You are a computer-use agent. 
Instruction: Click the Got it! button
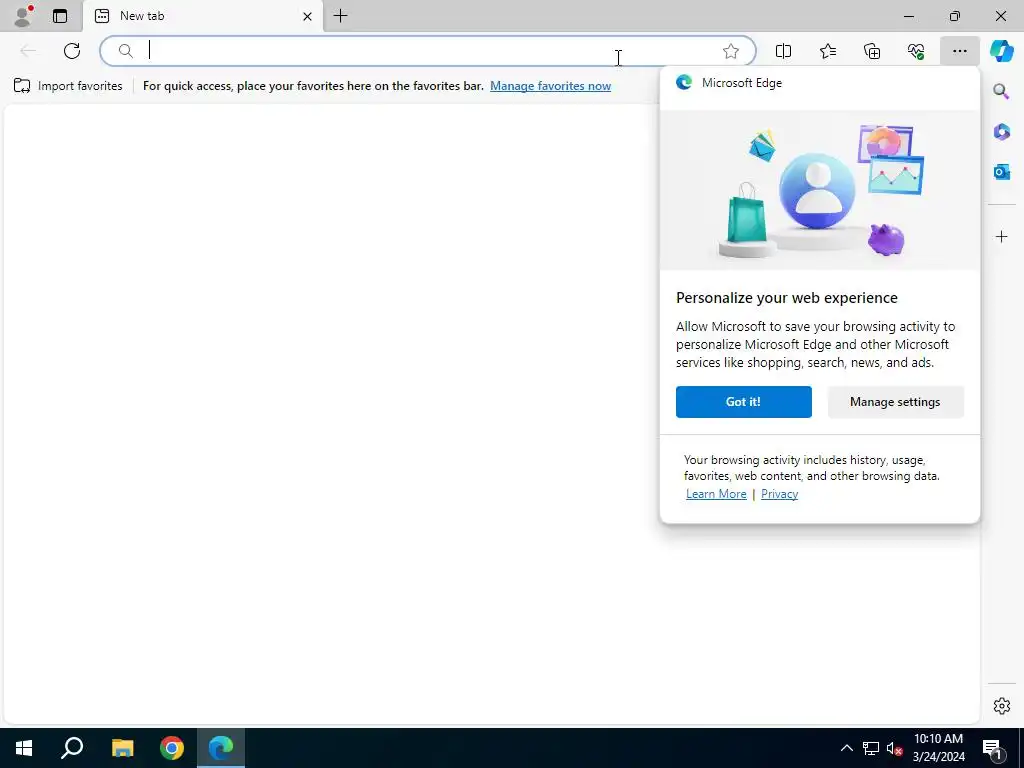click(x=743, y=402)
